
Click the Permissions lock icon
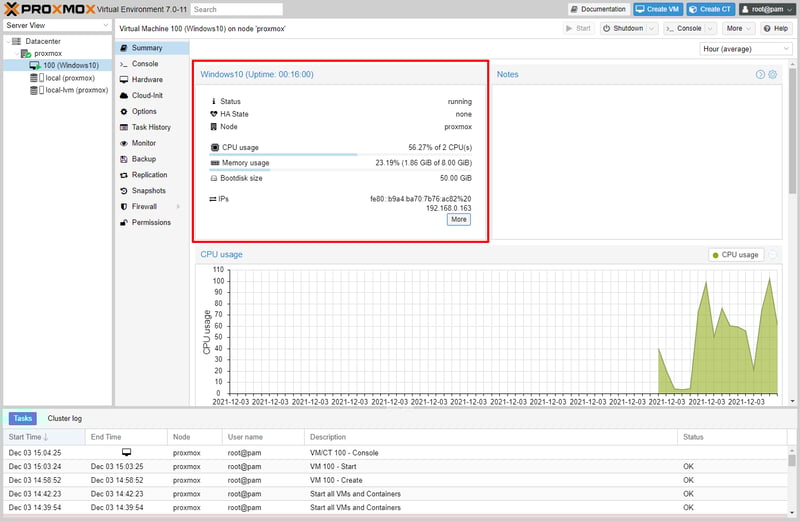tap(123, 222)
